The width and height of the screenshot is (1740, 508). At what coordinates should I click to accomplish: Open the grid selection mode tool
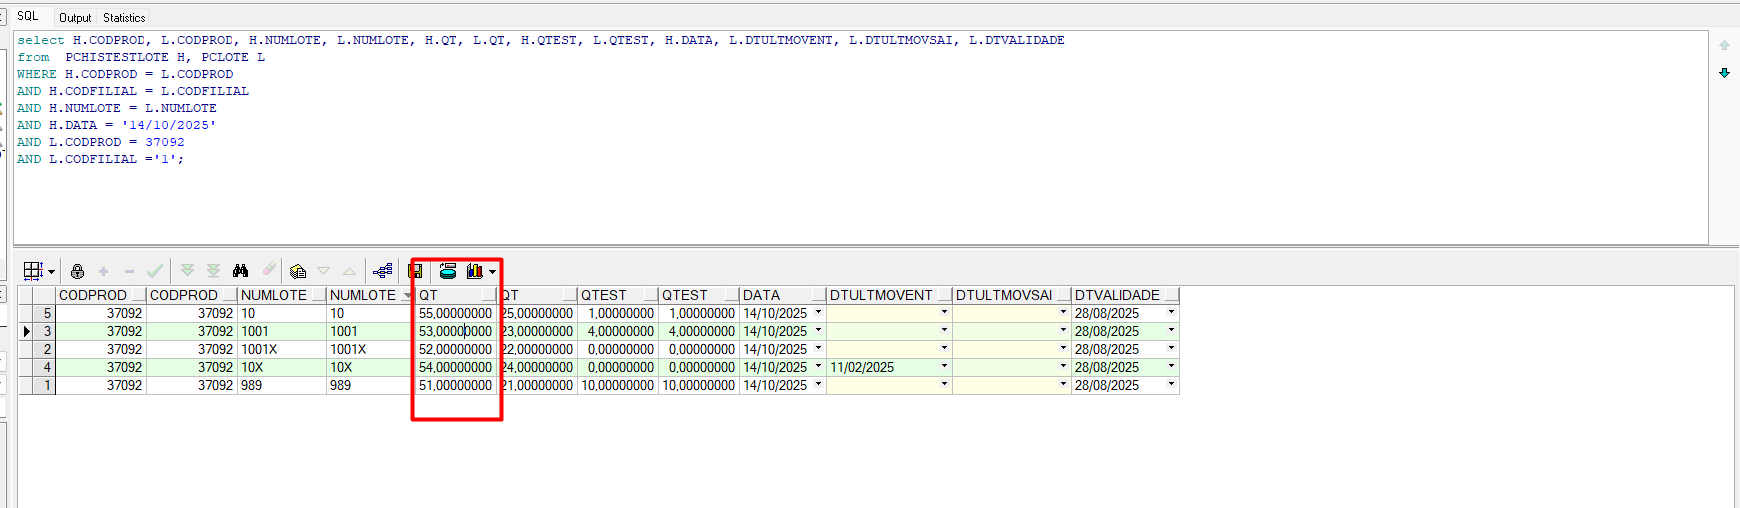point(33,271)
